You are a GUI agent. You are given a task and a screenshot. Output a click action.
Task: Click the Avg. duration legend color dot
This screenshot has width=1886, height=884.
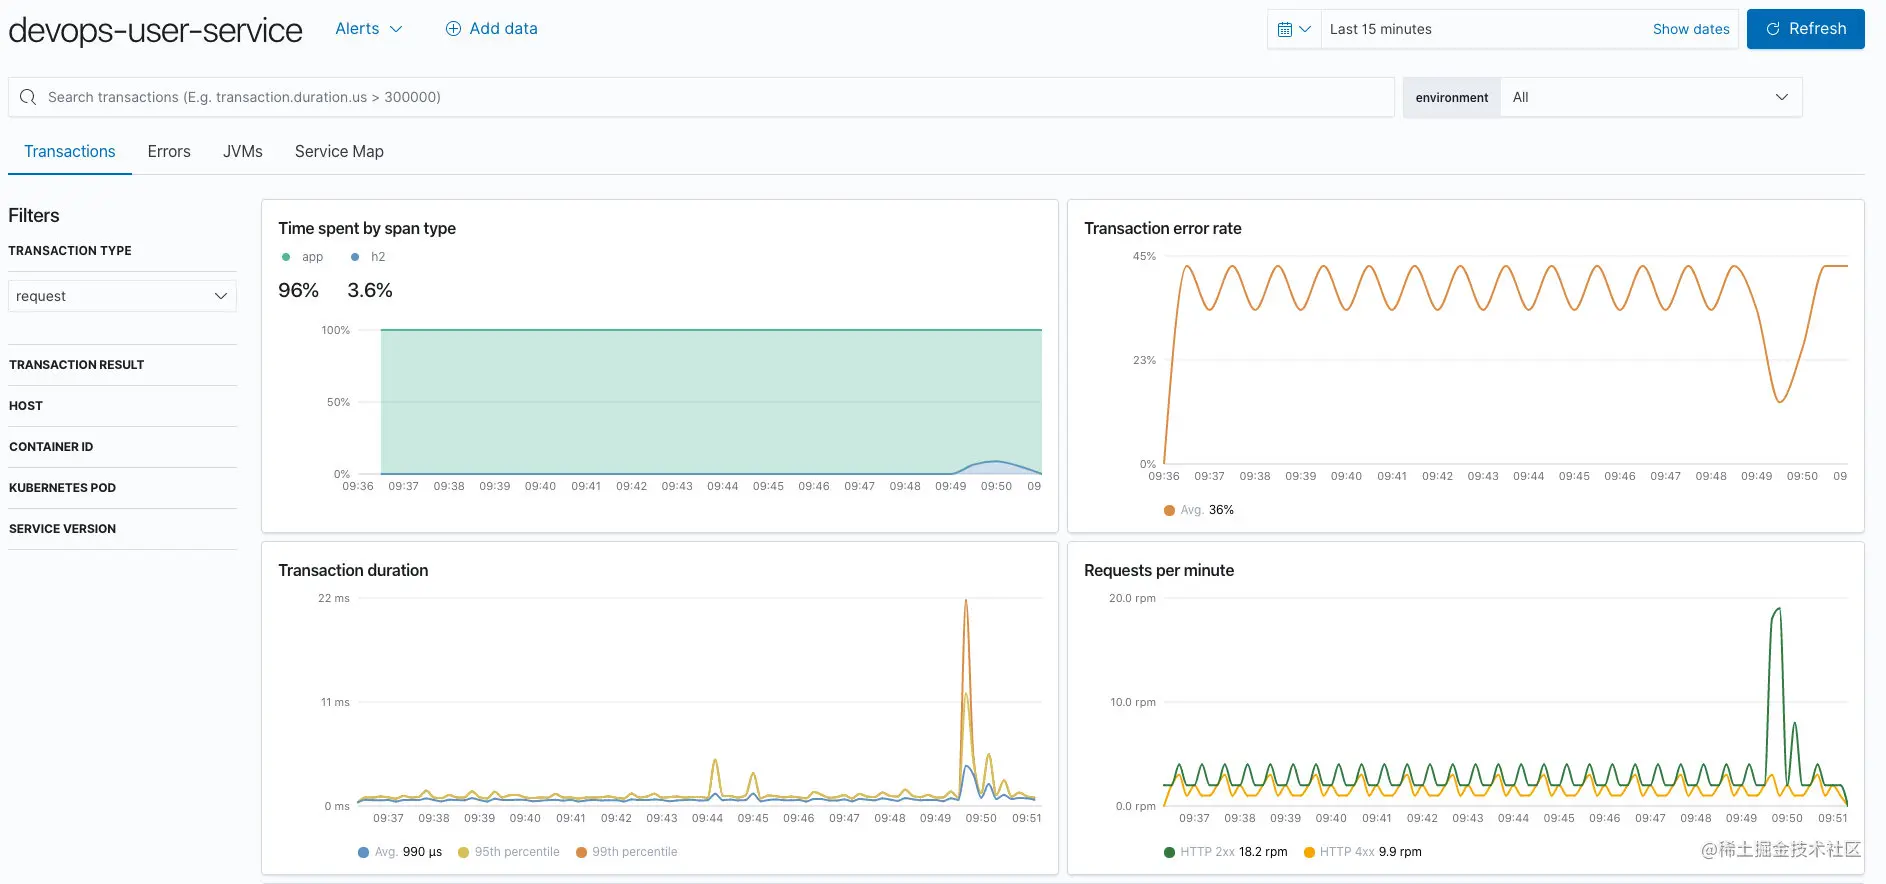point(363,852)
